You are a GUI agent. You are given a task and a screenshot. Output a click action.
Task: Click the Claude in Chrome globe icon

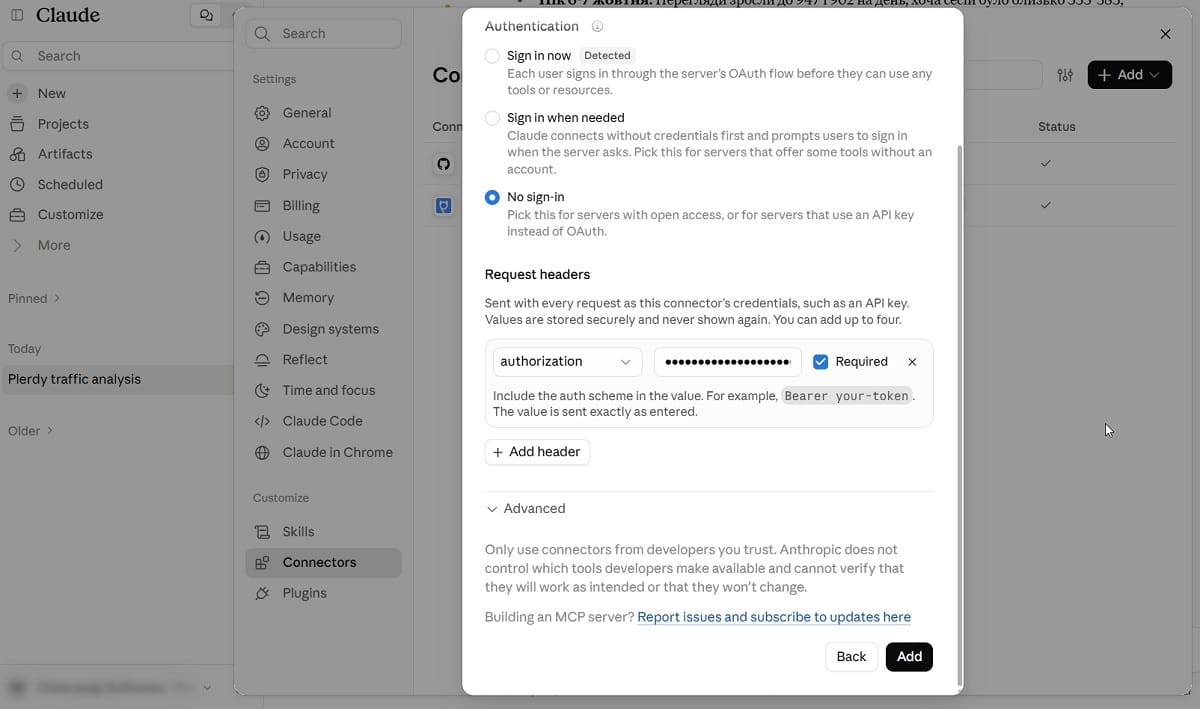click(262, 452)
